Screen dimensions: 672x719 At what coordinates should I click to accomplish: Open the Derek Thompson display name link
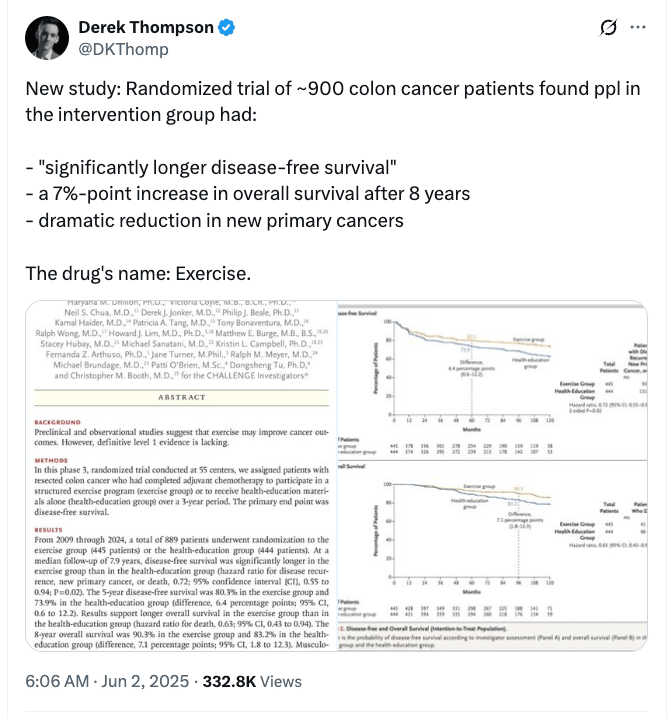[146, 28]
